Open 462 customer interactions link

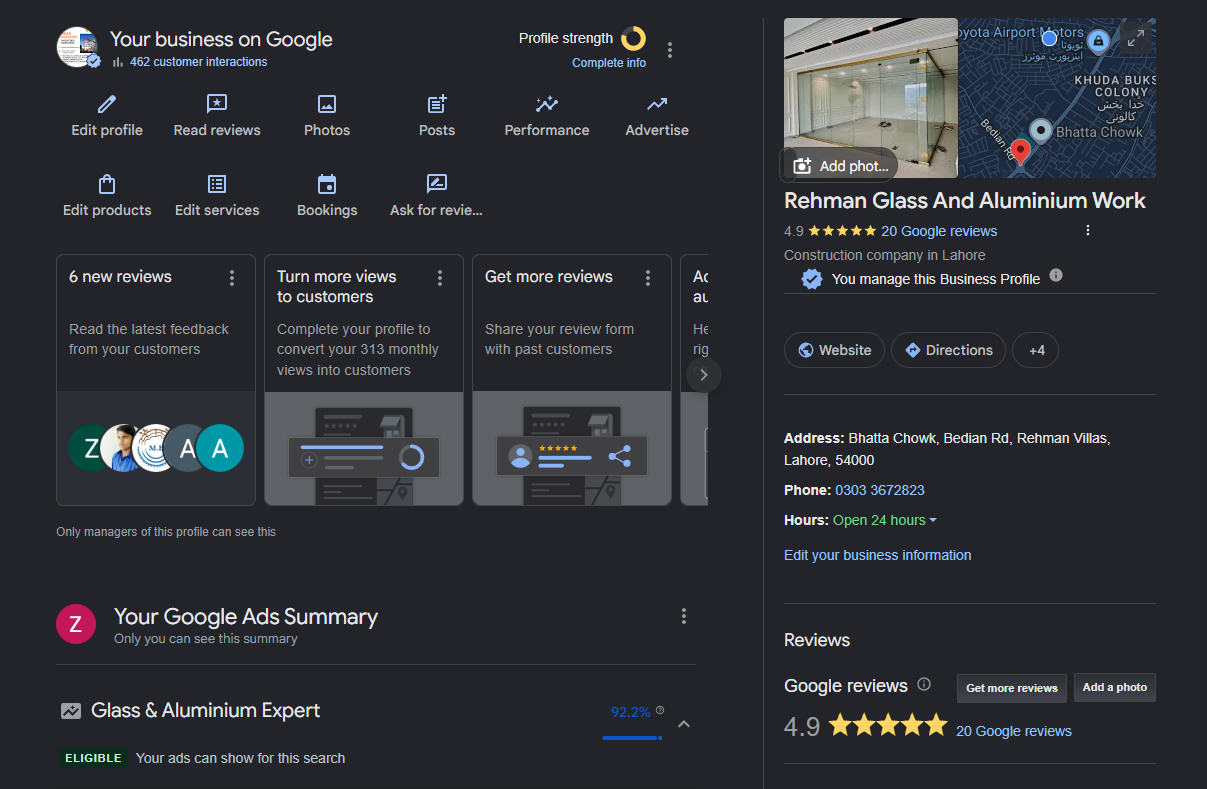[x=198, y=62]
